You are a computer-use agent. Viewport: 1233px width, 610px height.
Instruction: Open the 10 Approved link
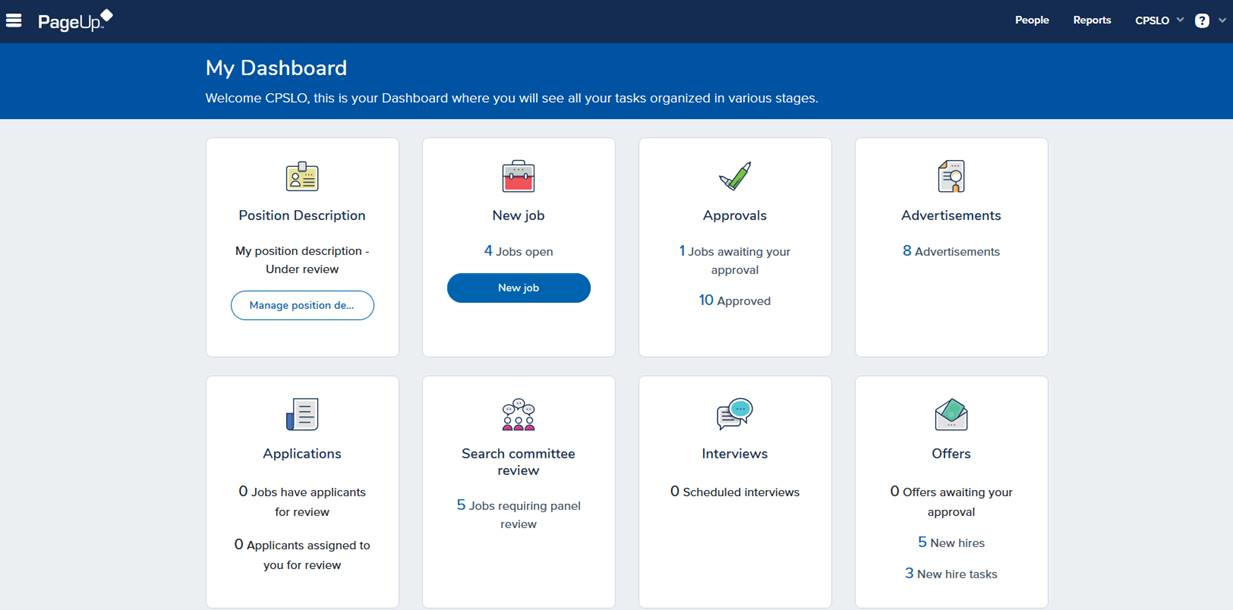(x=735, y=300)
